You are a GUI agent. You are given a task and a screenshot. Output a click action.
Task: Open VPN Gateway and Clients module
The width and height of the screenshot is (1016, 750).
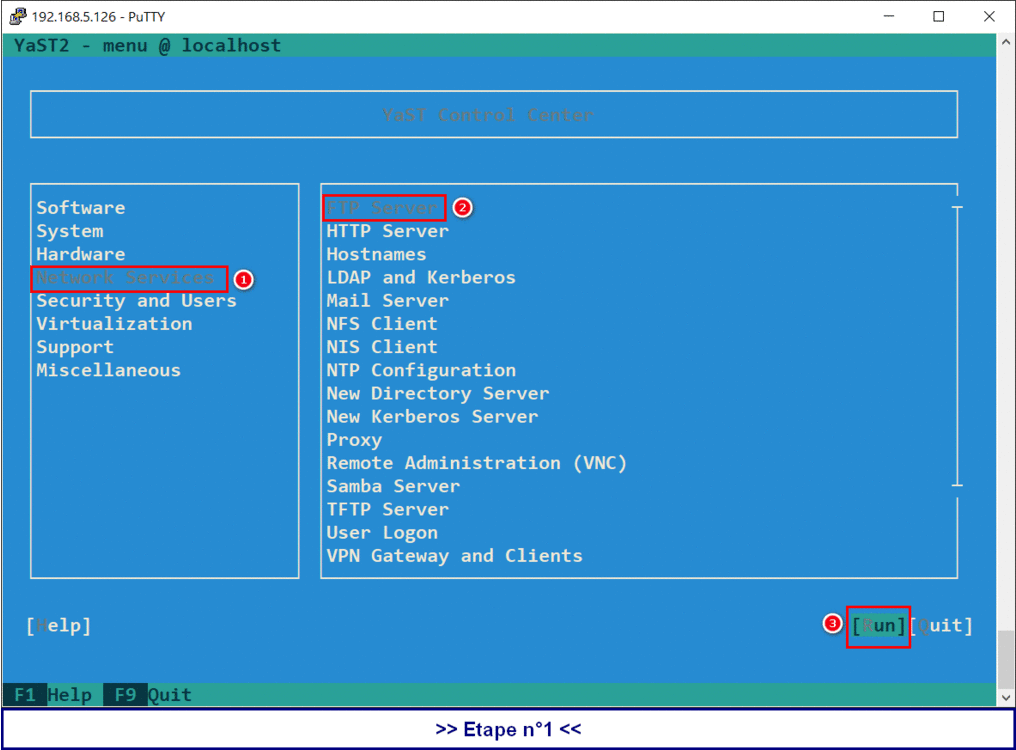455,556
